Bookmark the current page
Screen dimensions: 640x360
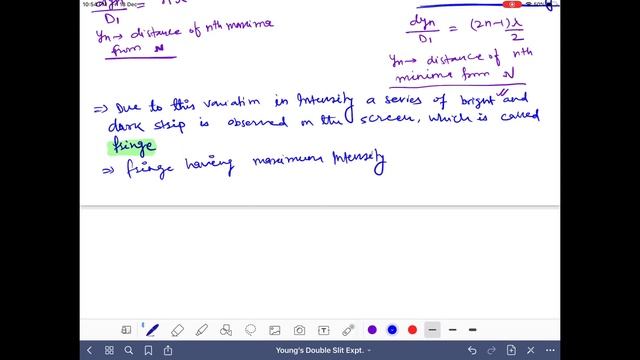click(148, 350)
